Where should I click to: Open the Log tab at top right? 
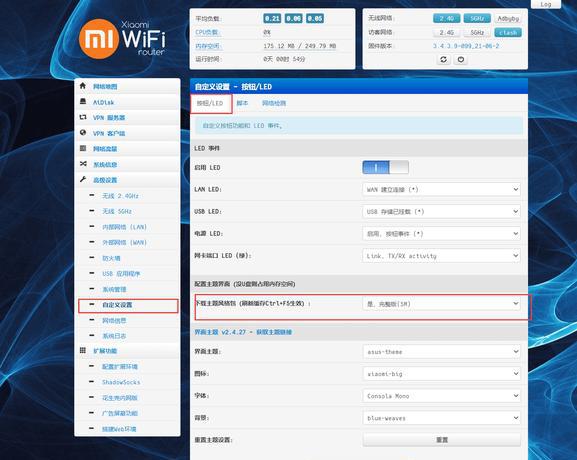coord(546,4)
